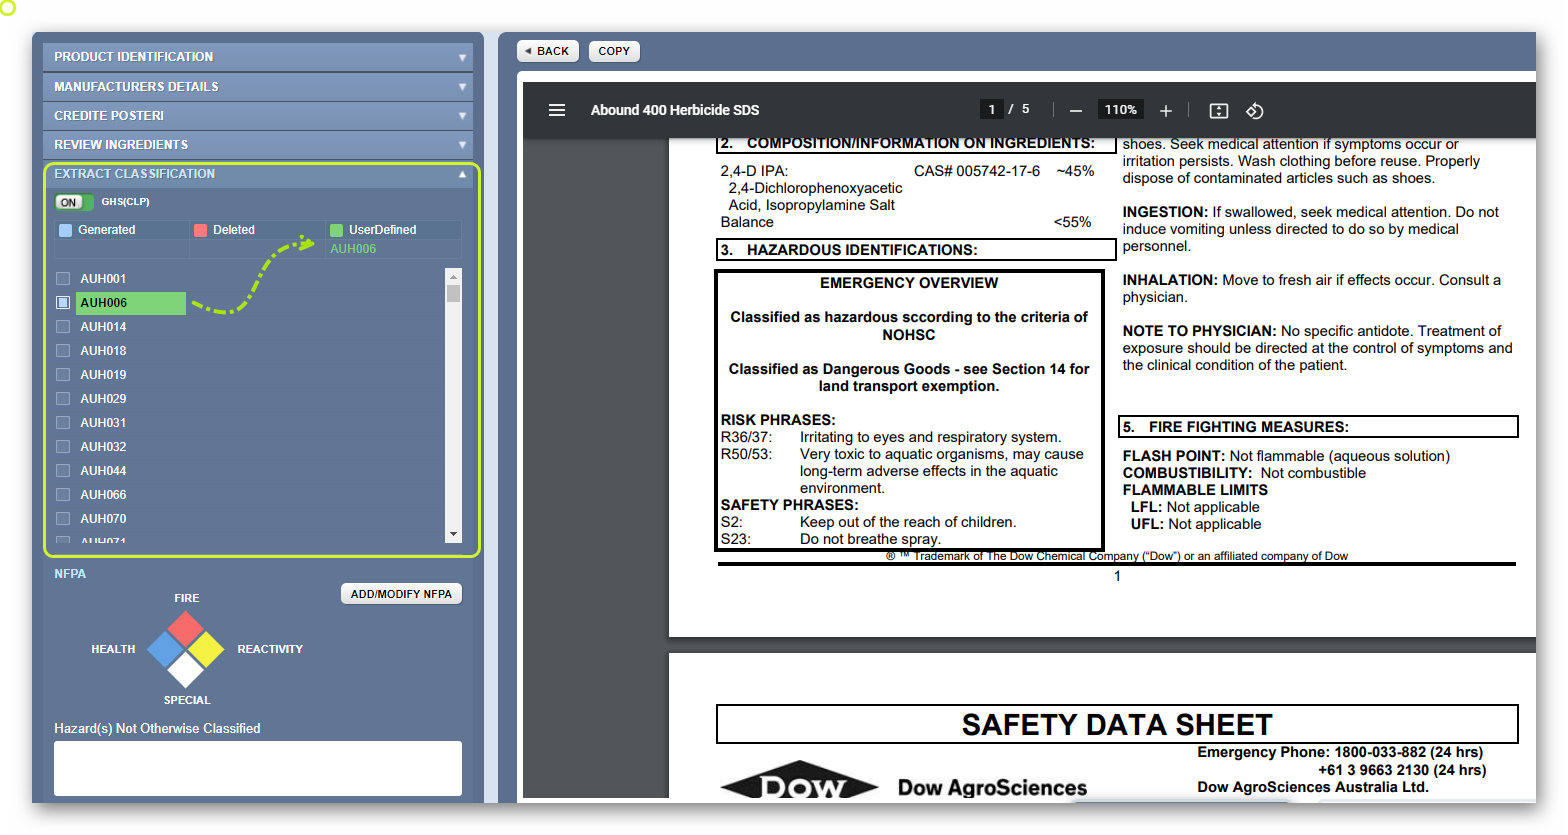Click the Hazards Not Otherwise Classified textbox

(258, 768)
